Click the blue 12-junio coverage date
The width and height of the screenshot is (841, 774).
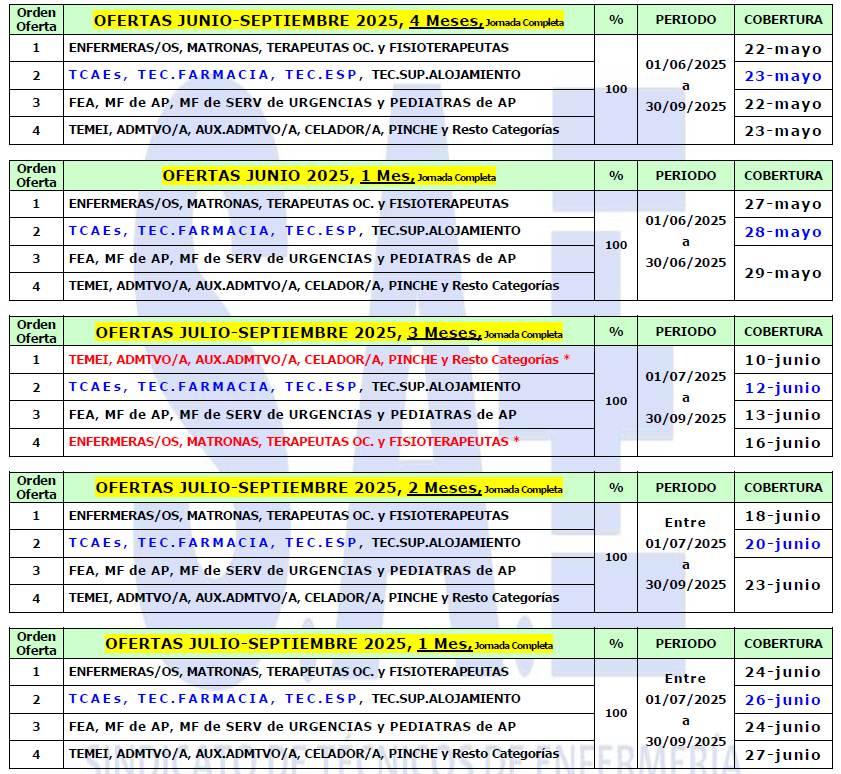[x=783, y=388]
